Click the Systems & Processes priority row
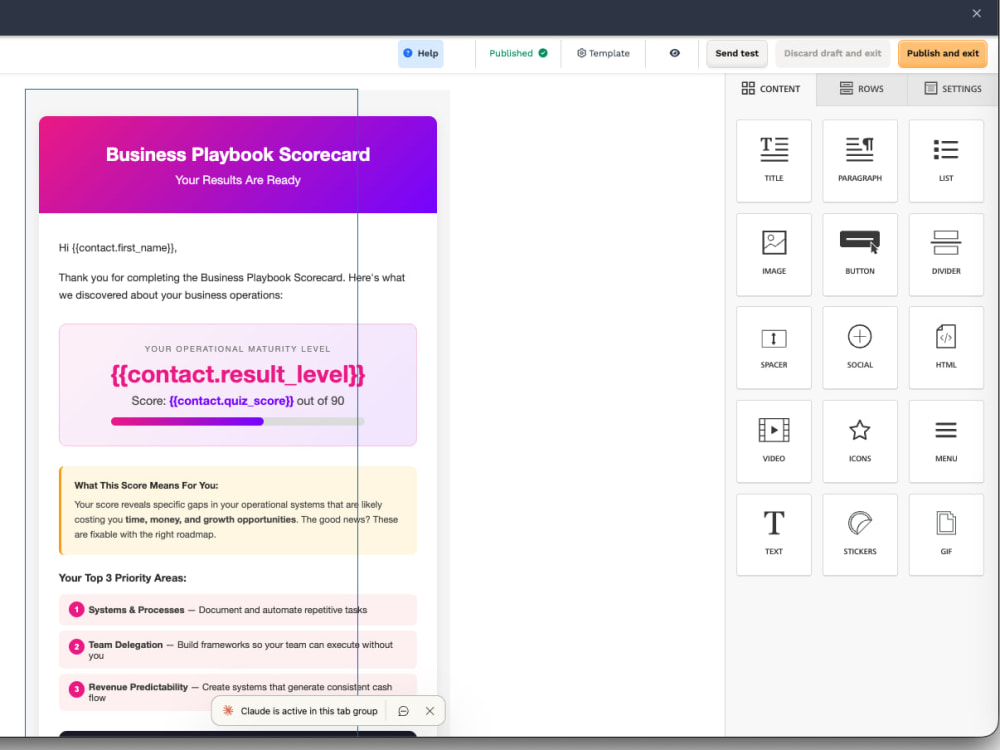Image resolution: width=1000 pixels, height=750 pixels. point(238,610)
